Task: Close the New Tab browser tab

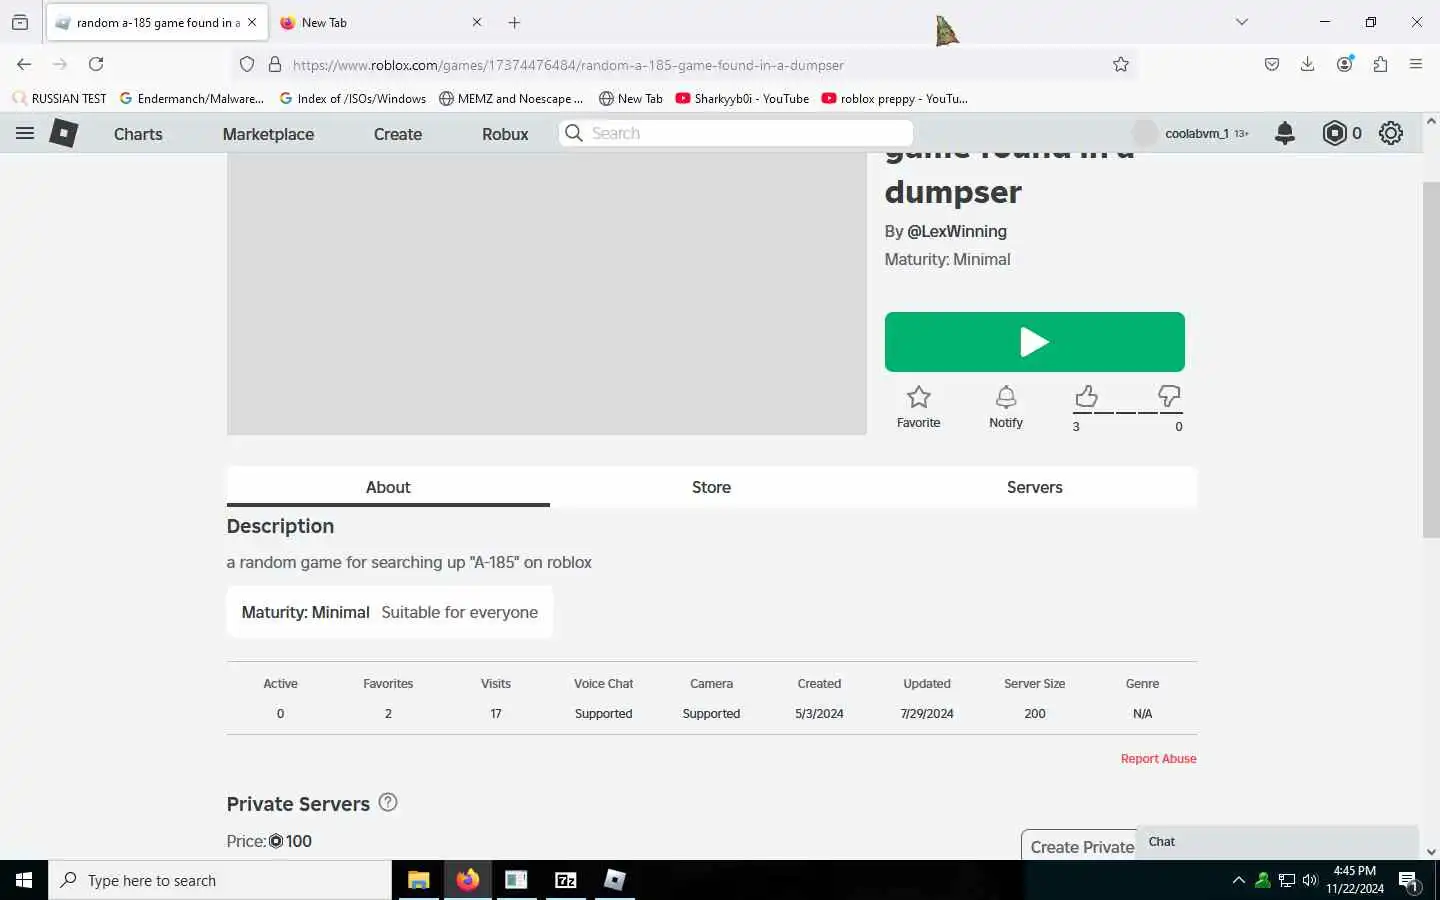Action: click(477, 22)
